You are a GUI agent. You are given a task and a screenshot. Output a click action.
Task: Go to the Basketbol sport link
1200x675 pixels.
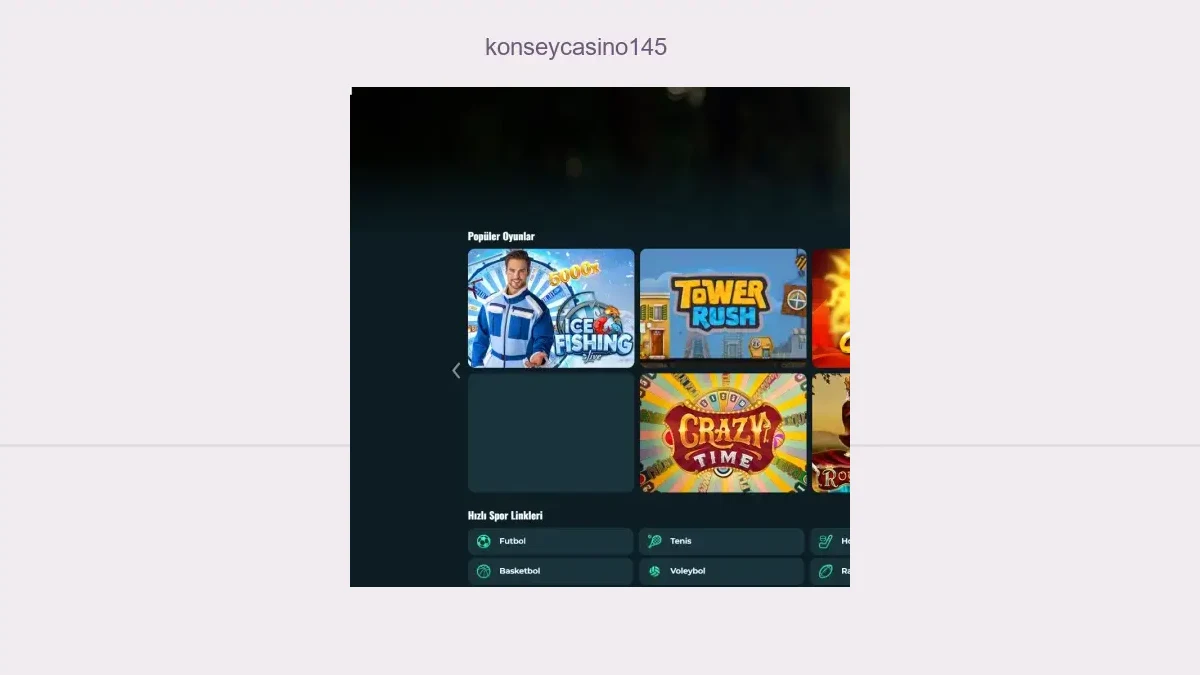550,572
